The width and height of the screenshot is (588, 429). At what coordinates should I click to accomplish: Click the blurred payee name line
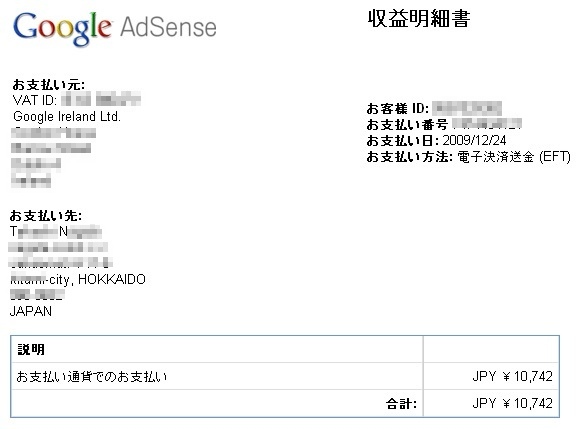(x=56, y=232)
